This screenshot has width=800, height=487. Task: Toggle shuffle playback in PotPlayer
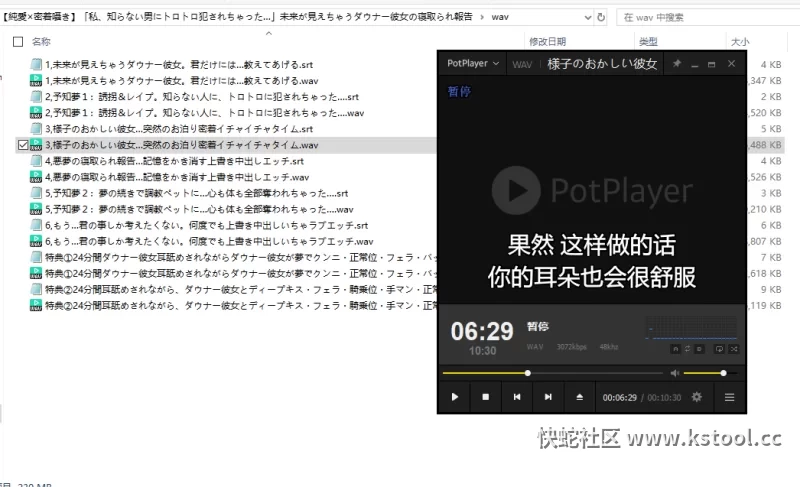pyautogui.click(x=734, y=349)
